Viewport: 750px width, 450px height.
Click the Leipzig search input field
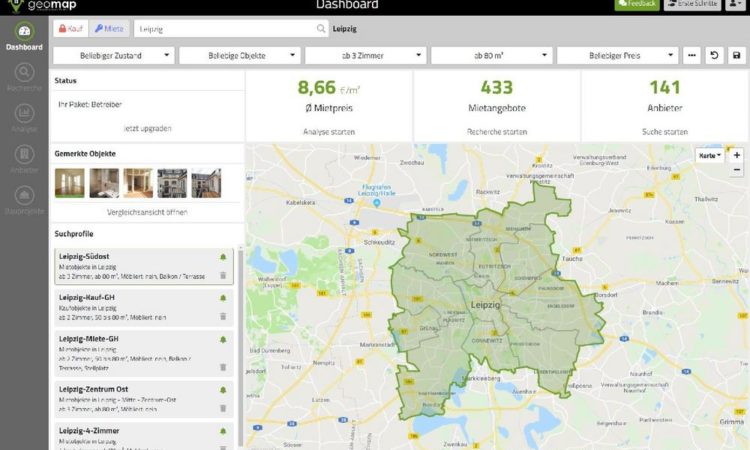point(225,29)
